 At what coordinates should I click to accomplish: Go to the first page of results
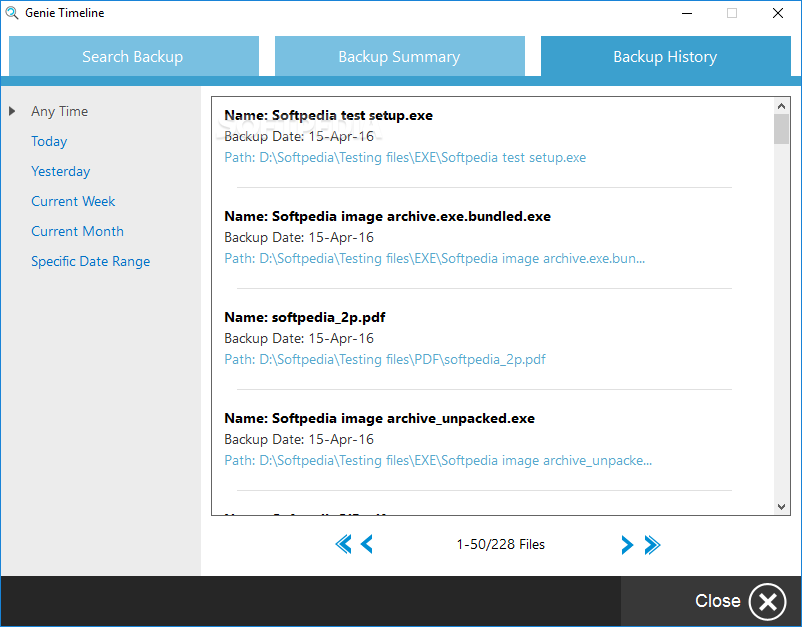(343, 544)
